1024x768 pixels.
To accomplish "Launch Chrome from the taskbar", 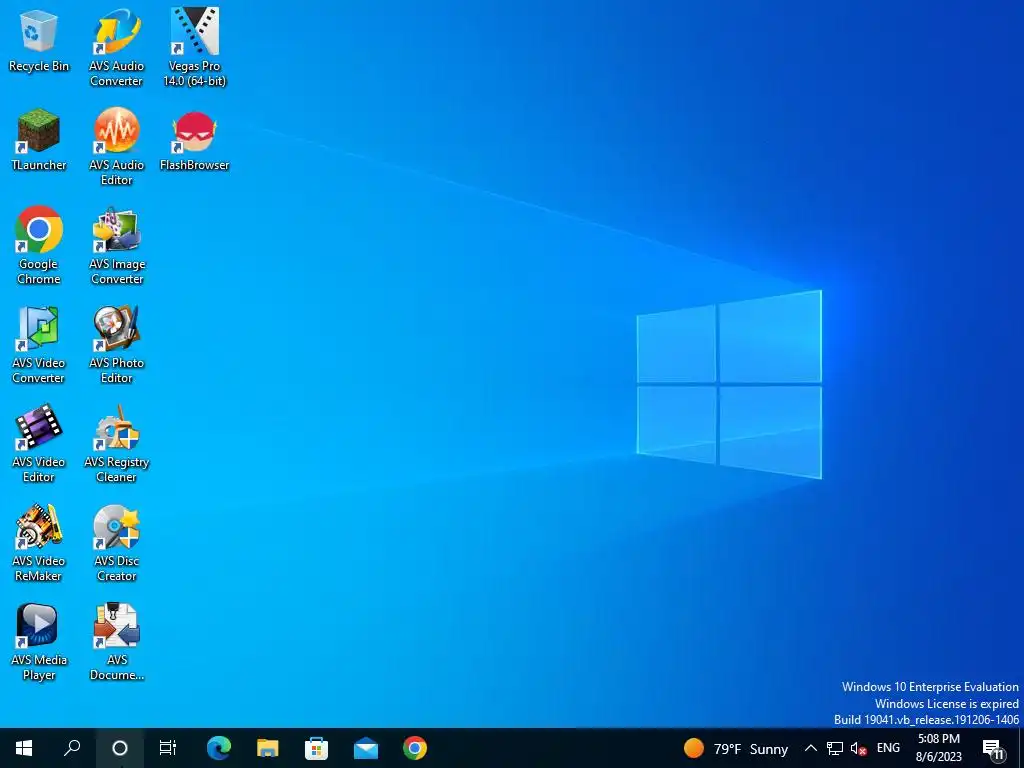I will 415,748.
